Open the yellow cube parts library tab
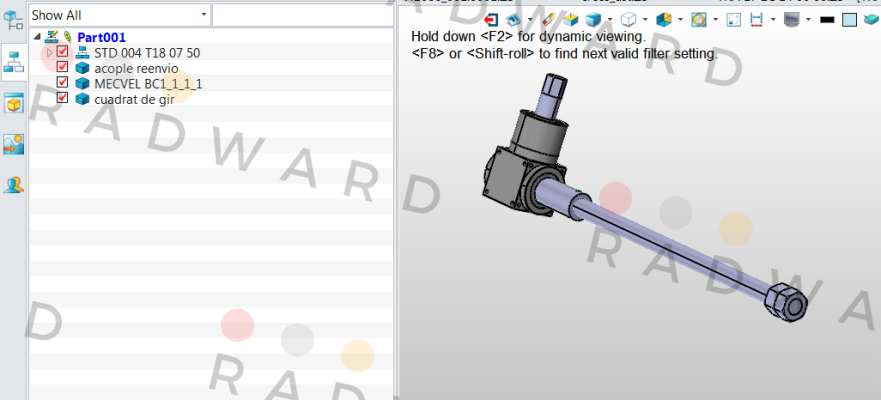Screen dimensions: 881x400 [13, 104]
